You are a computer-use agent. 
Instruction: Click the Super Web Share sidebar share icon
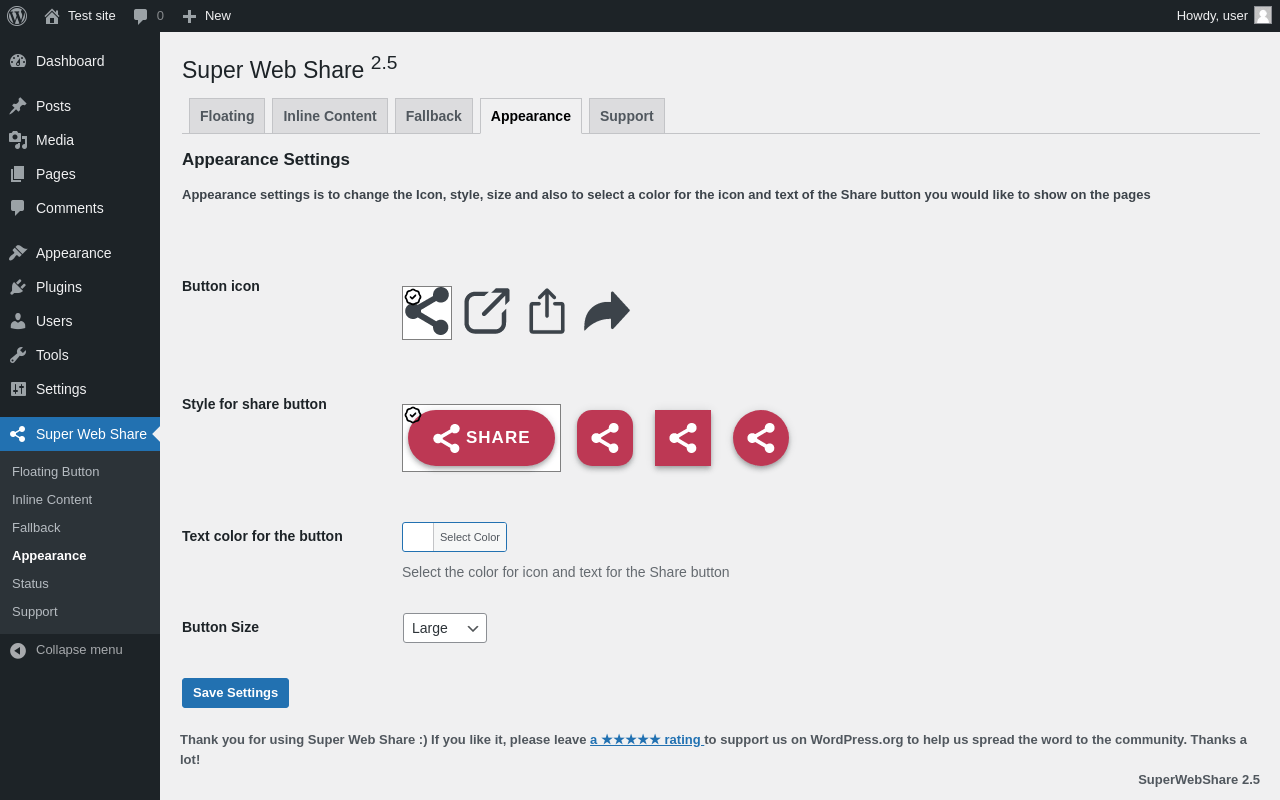click(x=18, y=434)
